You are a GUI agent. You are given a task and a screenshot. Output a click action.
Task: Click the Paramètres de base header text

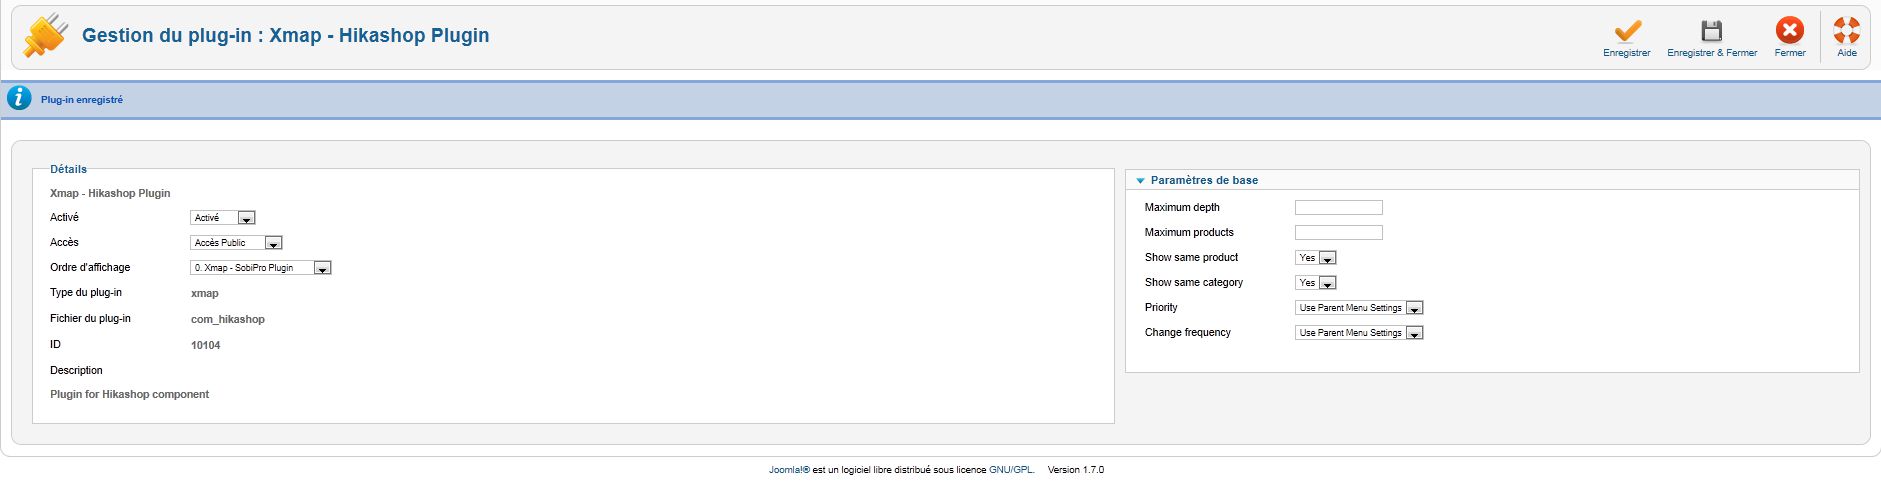[1204, 180]
